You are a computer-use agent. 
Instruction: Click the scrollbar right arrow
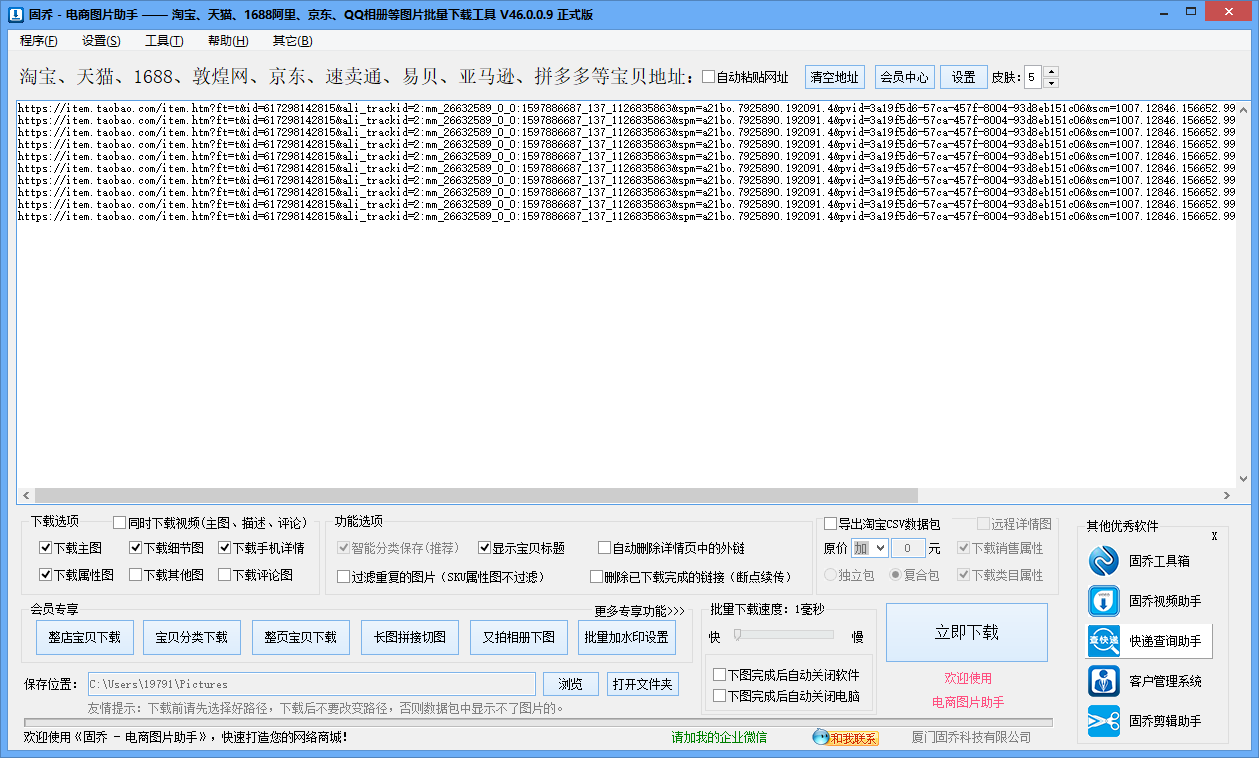(1228, 496)
